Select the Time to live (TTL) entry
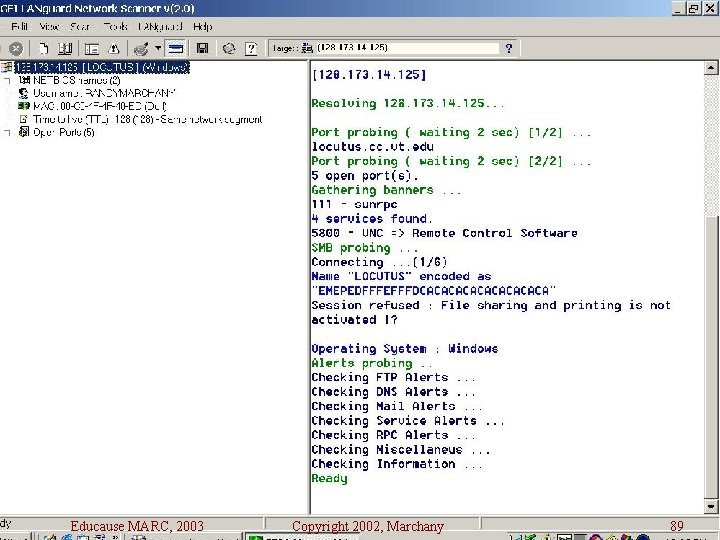The height and width of the screenshot is (540, 720). (x=147, y=119)
